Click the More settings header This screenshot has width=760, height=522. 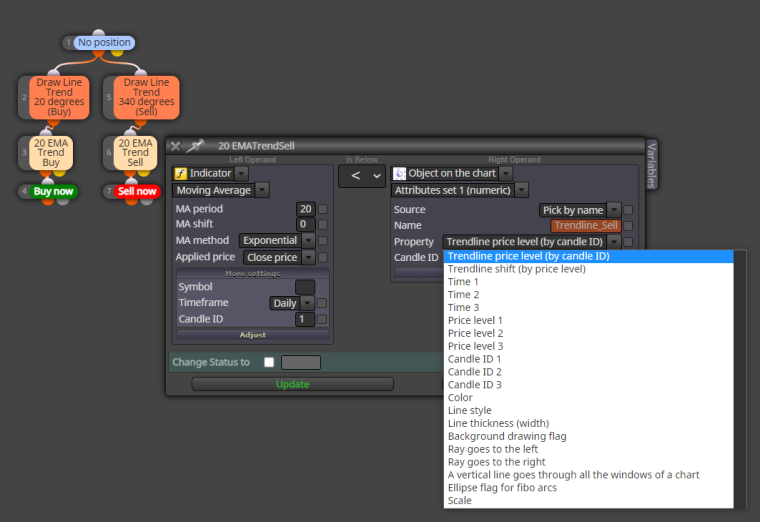coord(253,273)
